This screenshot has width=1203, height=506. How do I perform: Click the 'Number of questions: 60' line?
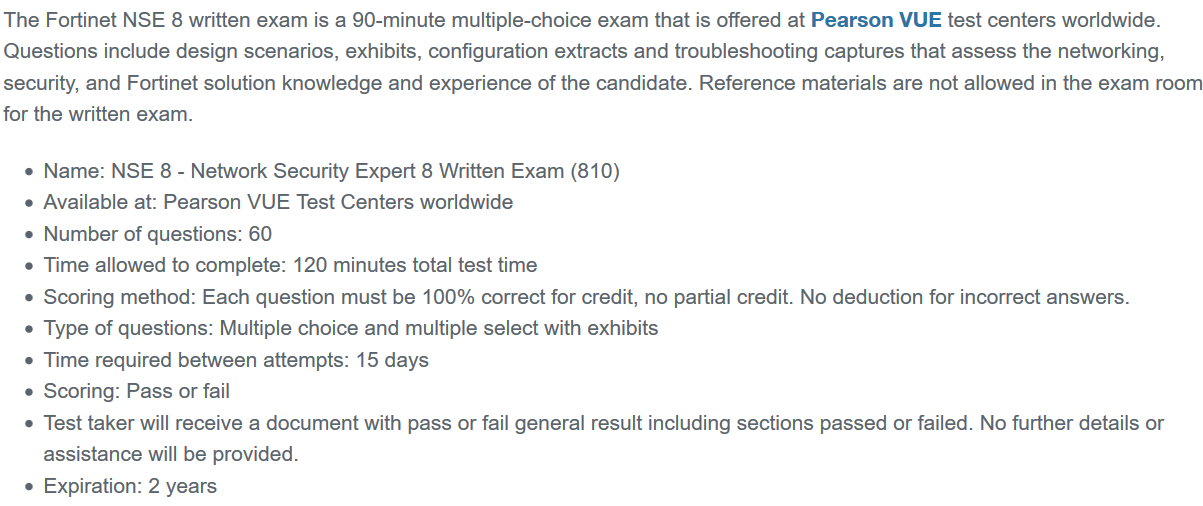(x=157, y=234)
